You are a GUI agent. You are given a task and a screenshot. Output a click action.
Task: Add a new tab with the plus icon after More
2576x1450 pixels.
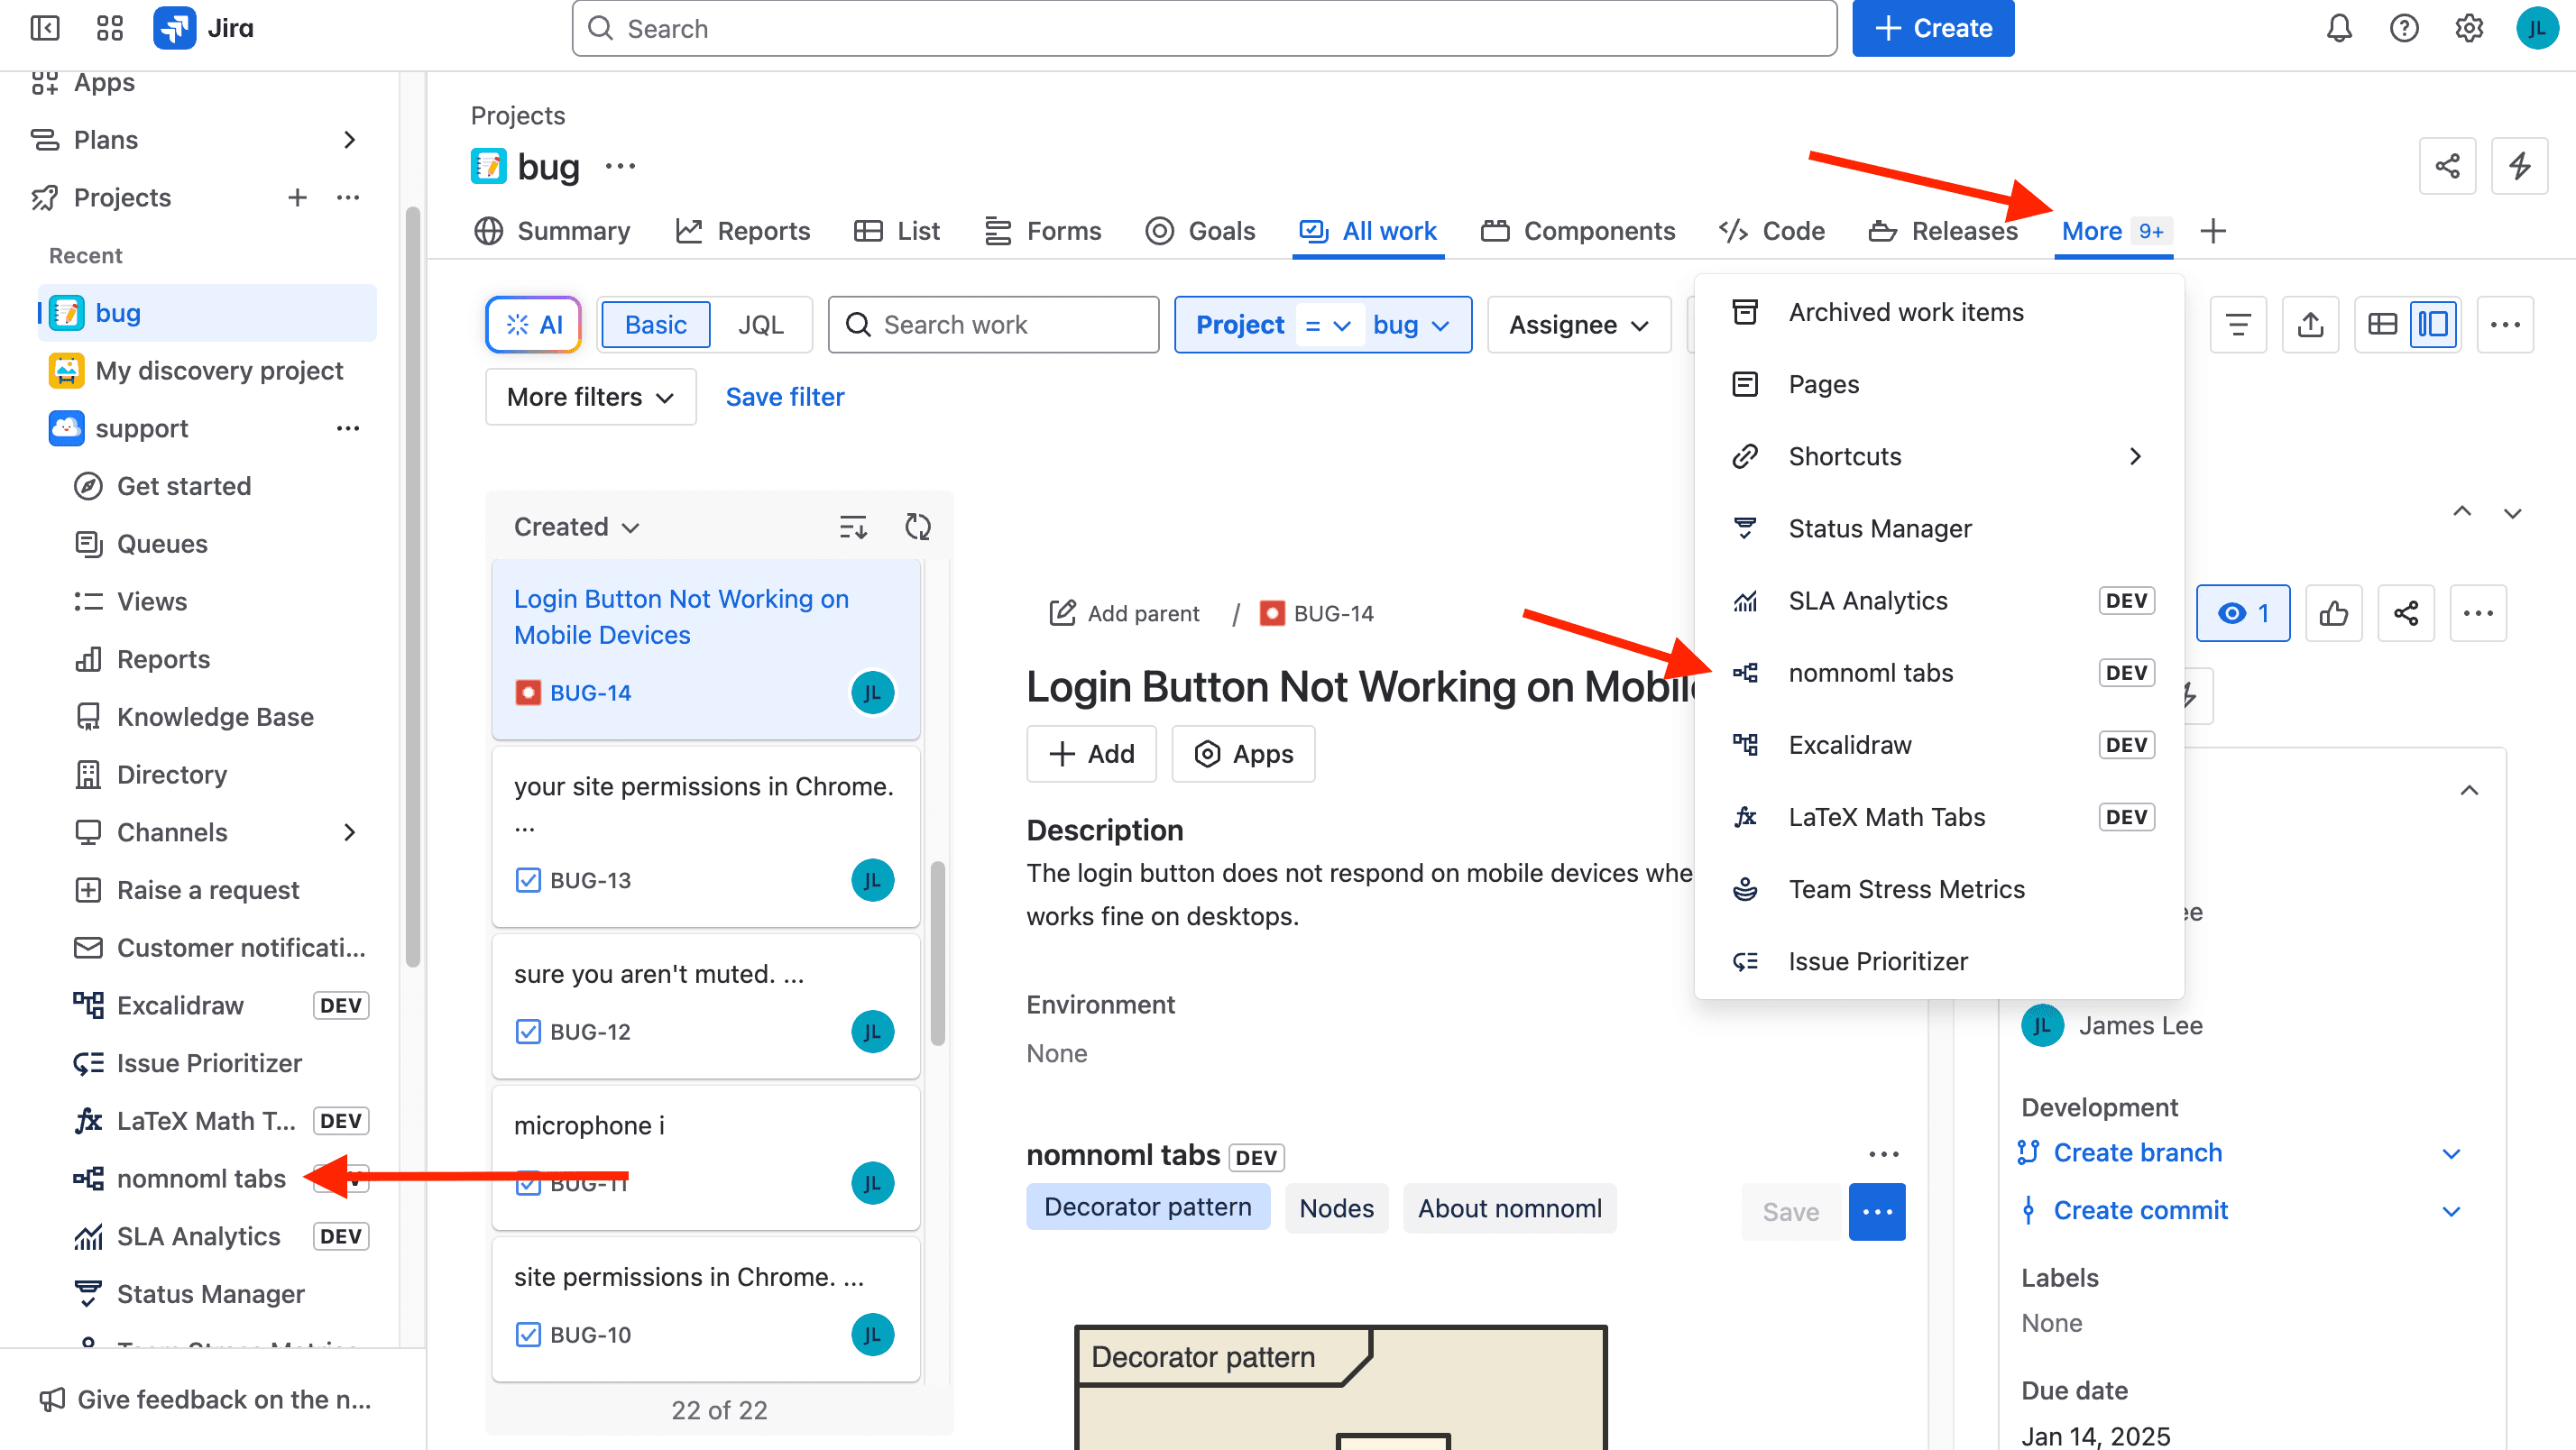2213,231
